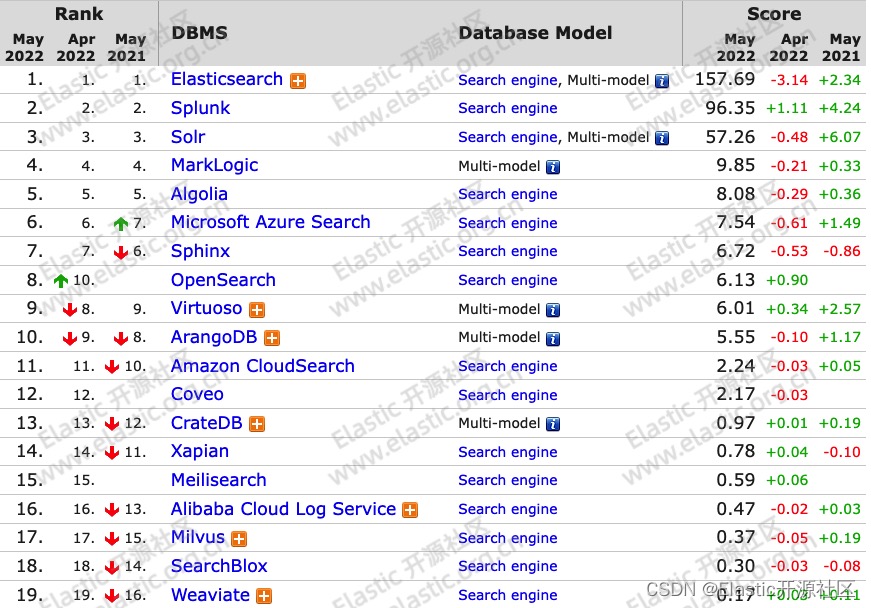The image size is (871, 608).
Task: Open the Virtuoso DBMS link
Action: tap(207, 308)
